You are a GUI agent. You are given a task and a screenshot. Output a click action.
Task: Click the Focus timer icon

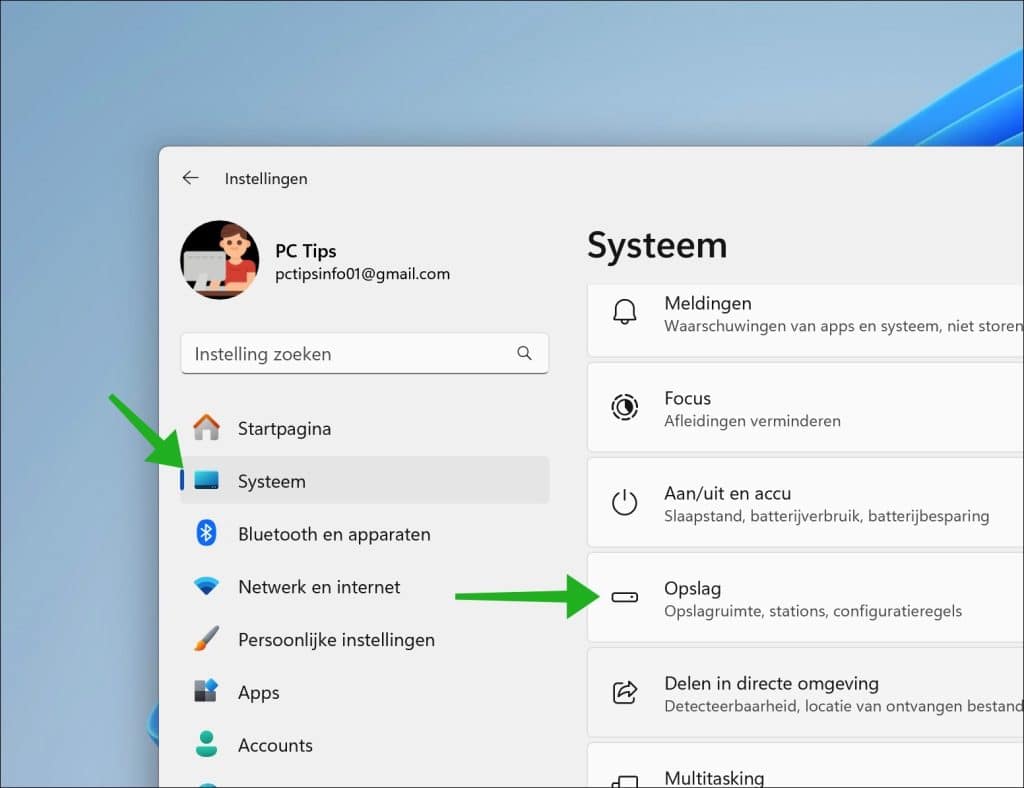pyautogui.click(x=625, y=407)
